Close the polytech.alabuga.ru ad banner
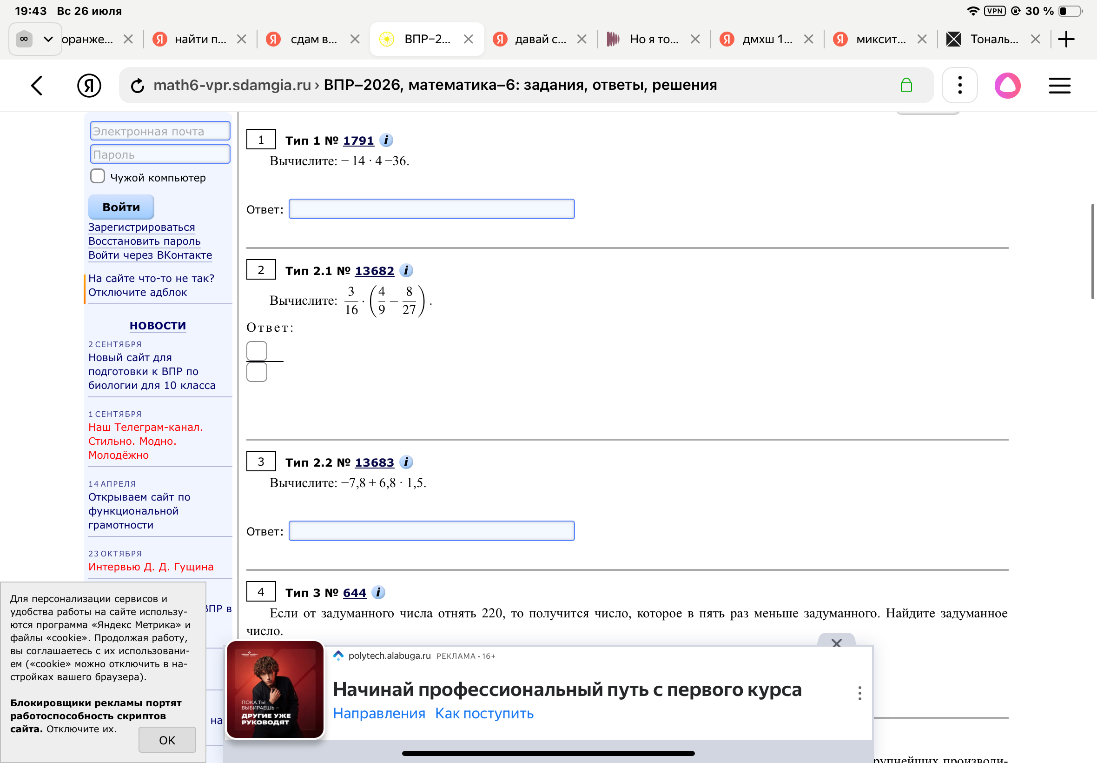This screenshot has width=1097, height=763. point(836,642)
